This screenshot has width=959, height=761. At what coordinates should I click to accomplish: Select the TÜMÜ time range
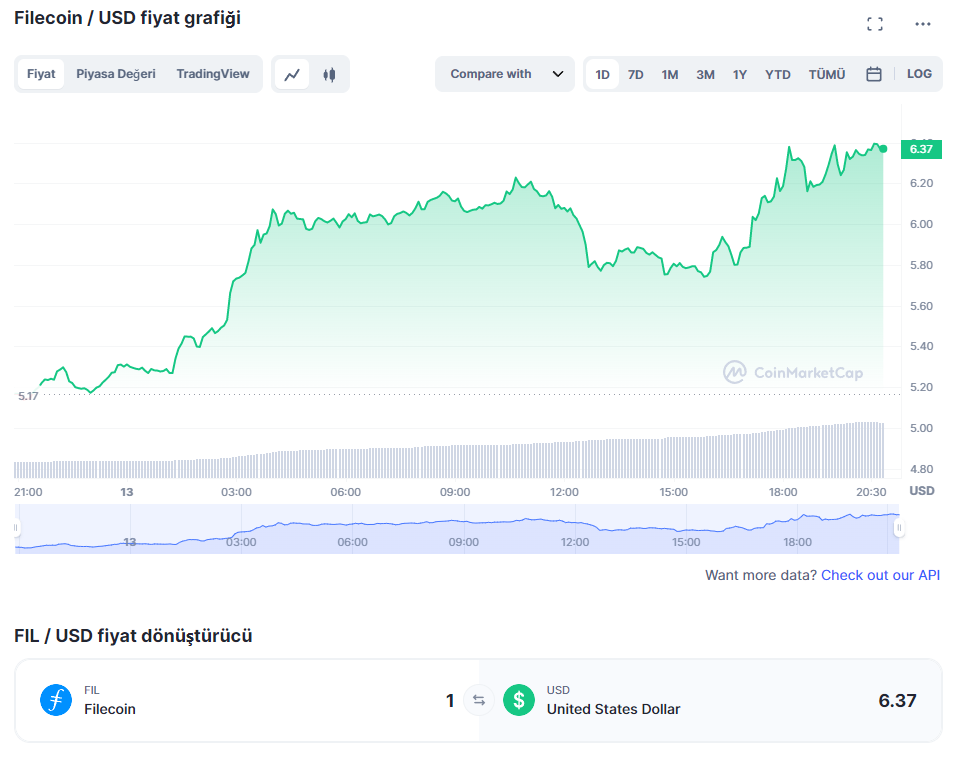click(x=827, y=75)
